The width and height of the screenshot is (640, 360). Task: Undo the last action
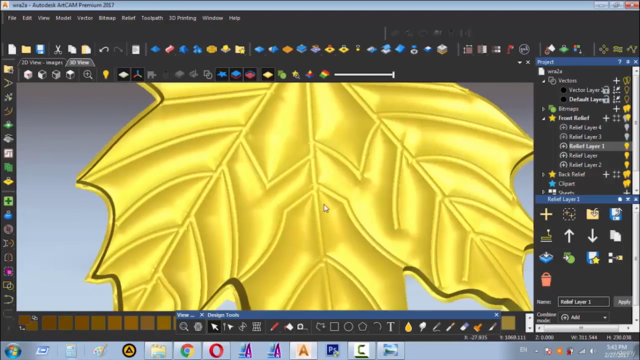[x=104, y=49]
